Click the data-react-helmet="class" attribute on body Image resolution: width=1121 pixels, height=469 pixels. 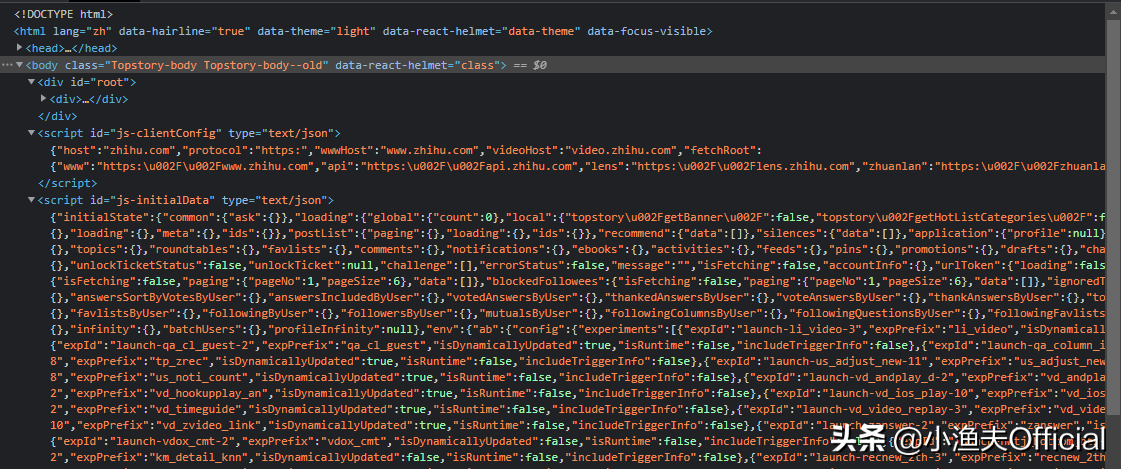(416, 65)
